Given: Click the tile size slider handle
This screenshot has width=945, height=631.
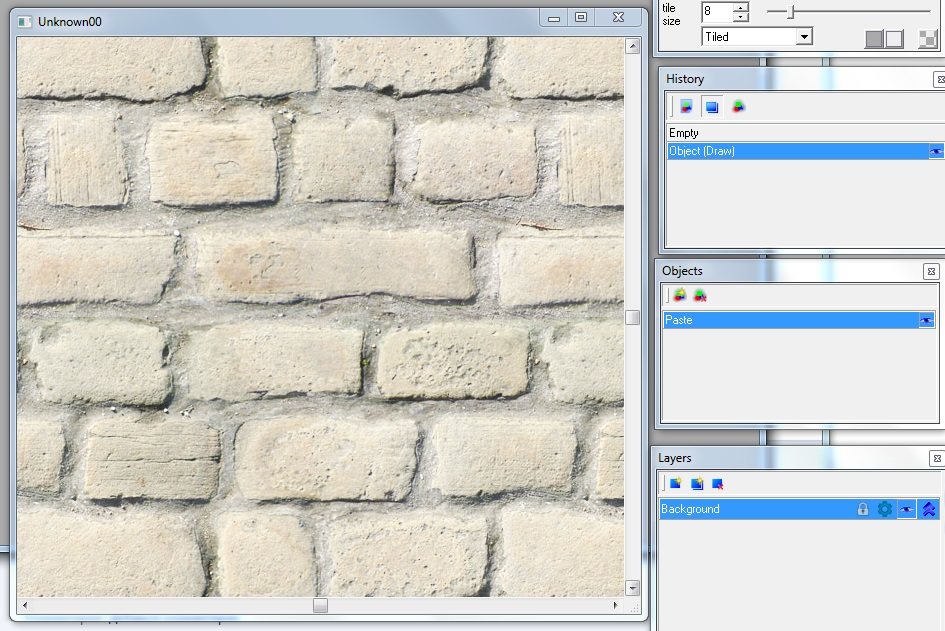Looking at the screenshot, I should point(791,12).
